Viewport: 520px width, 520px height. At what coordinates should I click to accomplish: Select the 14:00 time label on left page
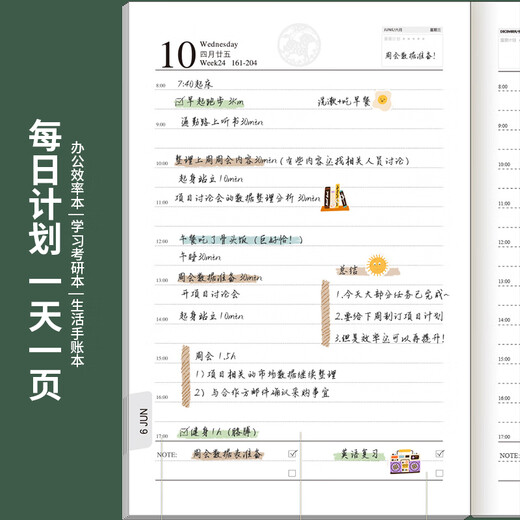pyautogui.click(x=162, y=319)
